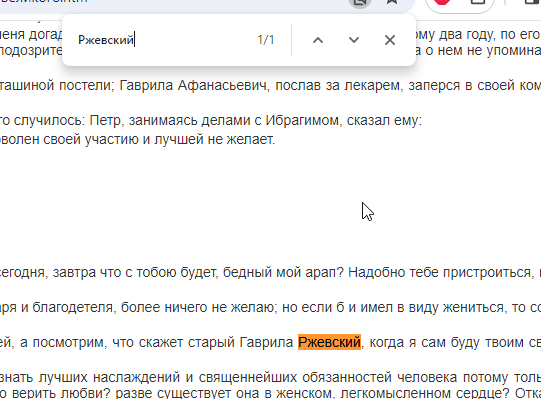Go to next find result
The width and height of the screenshot is (541, 399).
[354, 40]
